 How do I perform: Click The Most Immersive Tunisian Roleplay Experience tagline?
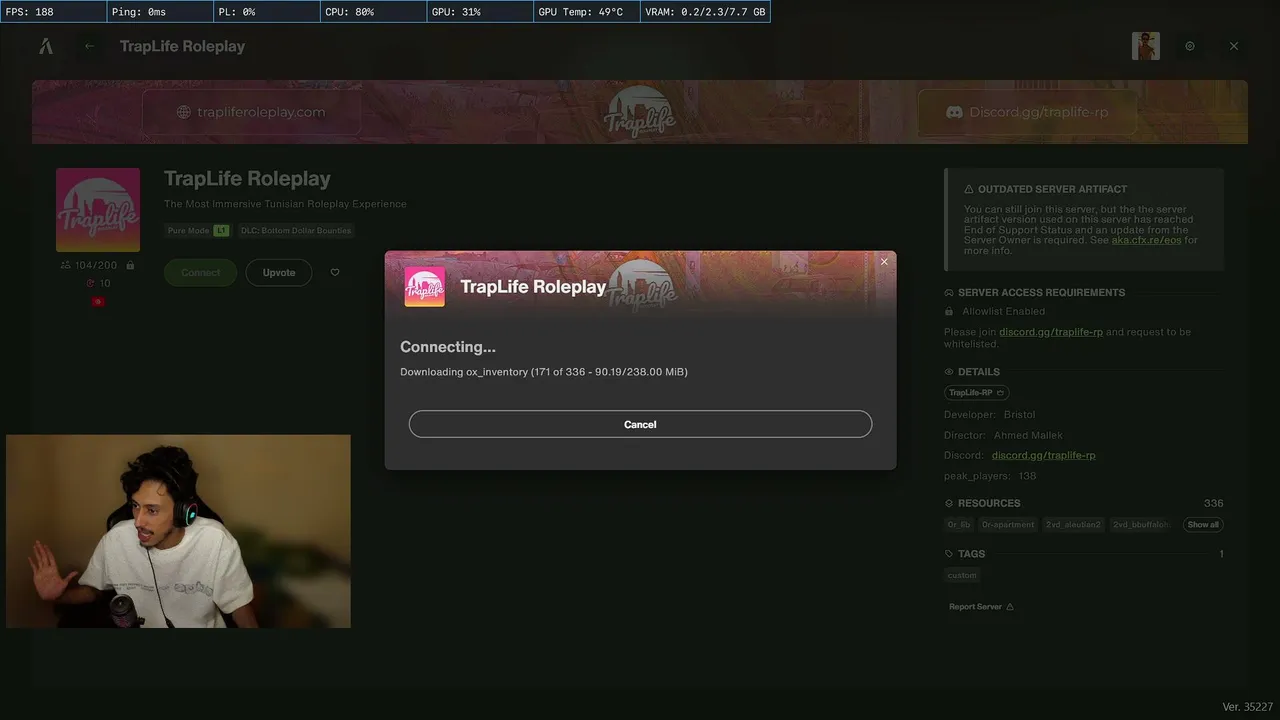coord(285,204)
